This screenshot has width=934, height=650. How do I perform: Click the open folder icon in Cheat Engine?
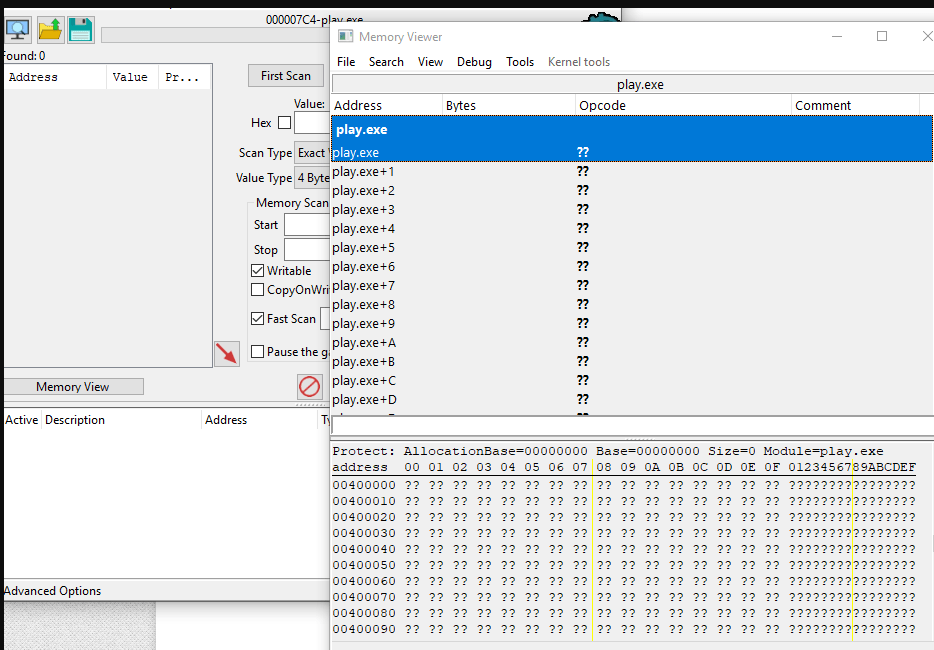click(50, 29)
